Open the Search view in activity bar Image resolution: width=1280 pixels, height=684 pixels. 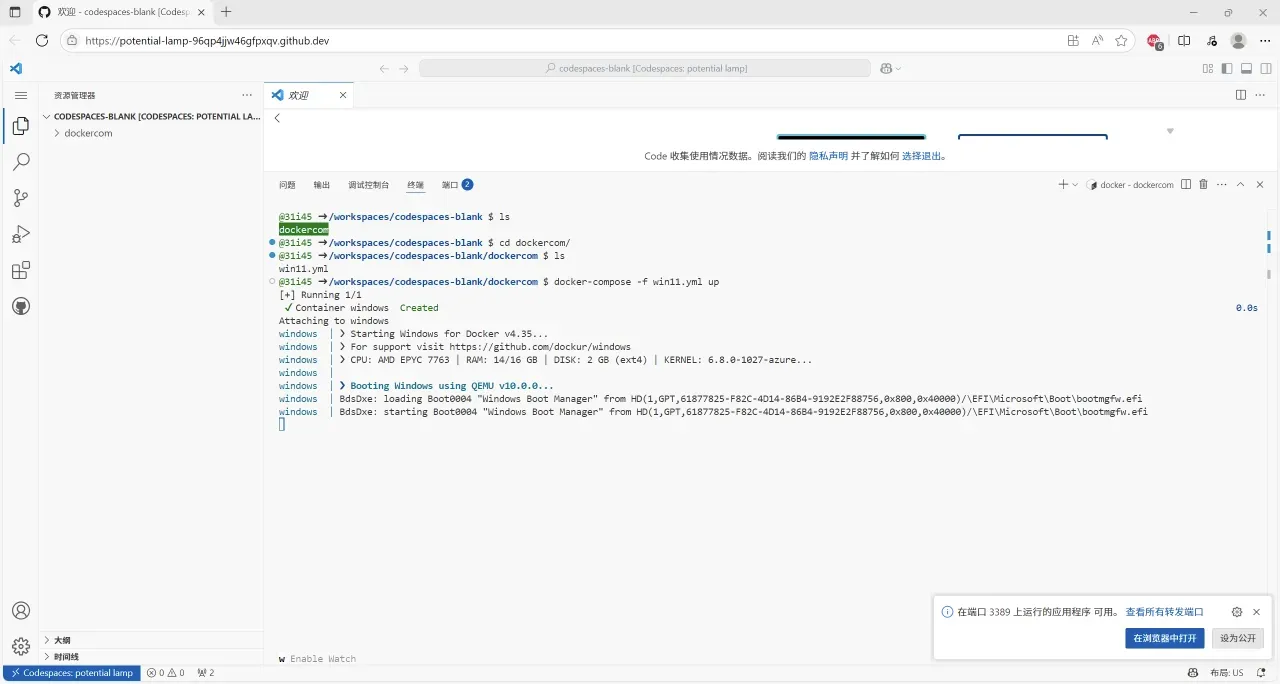pyautogui.click(x=21, y=162)
